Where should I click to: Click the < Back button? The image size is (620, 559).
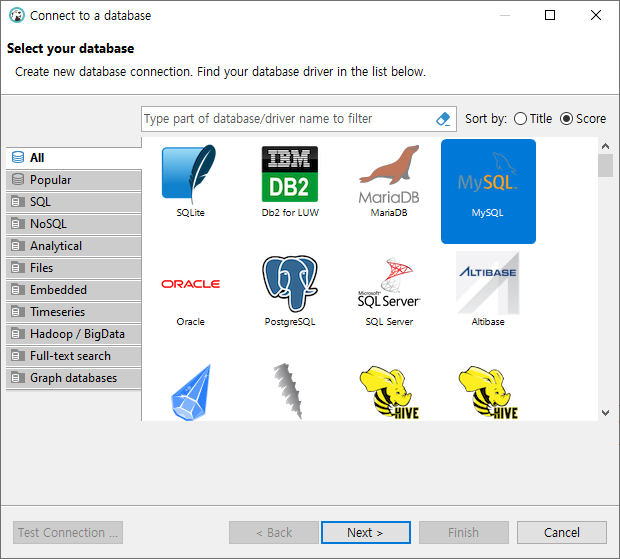click(x=274, y=533)
